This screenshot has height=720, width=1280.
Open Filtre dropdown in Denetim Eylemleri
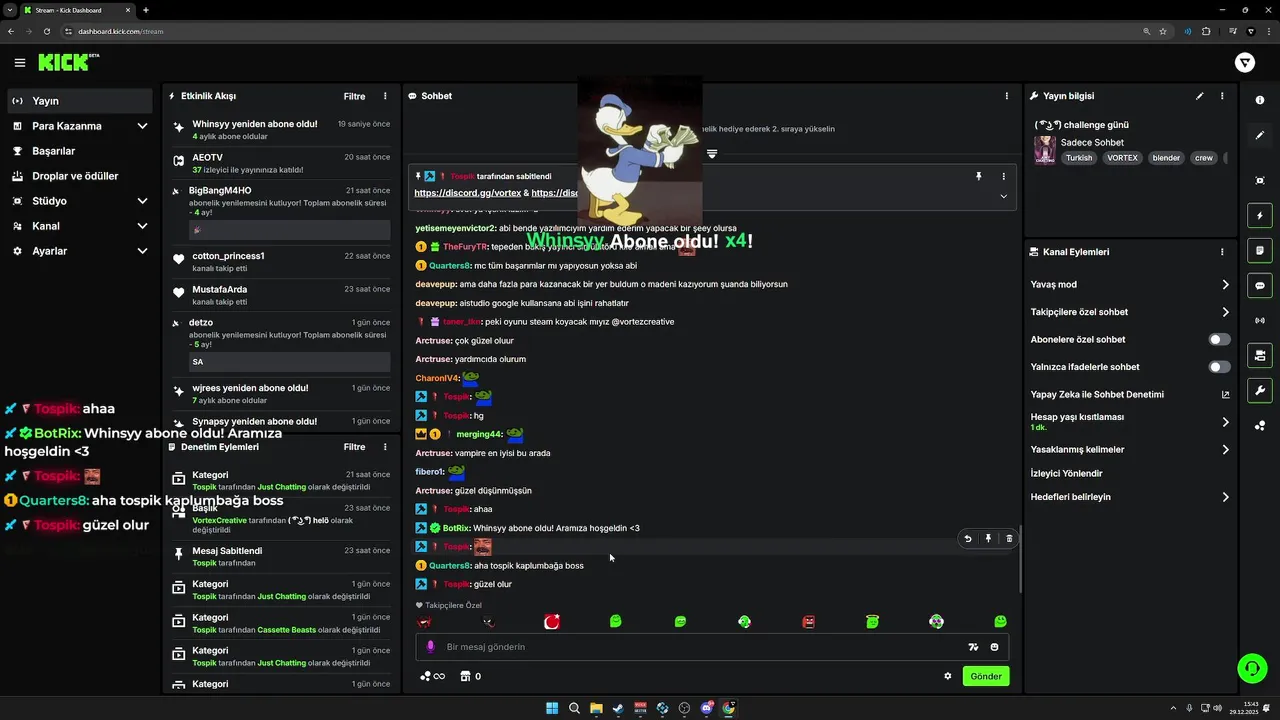coord(354,447)
